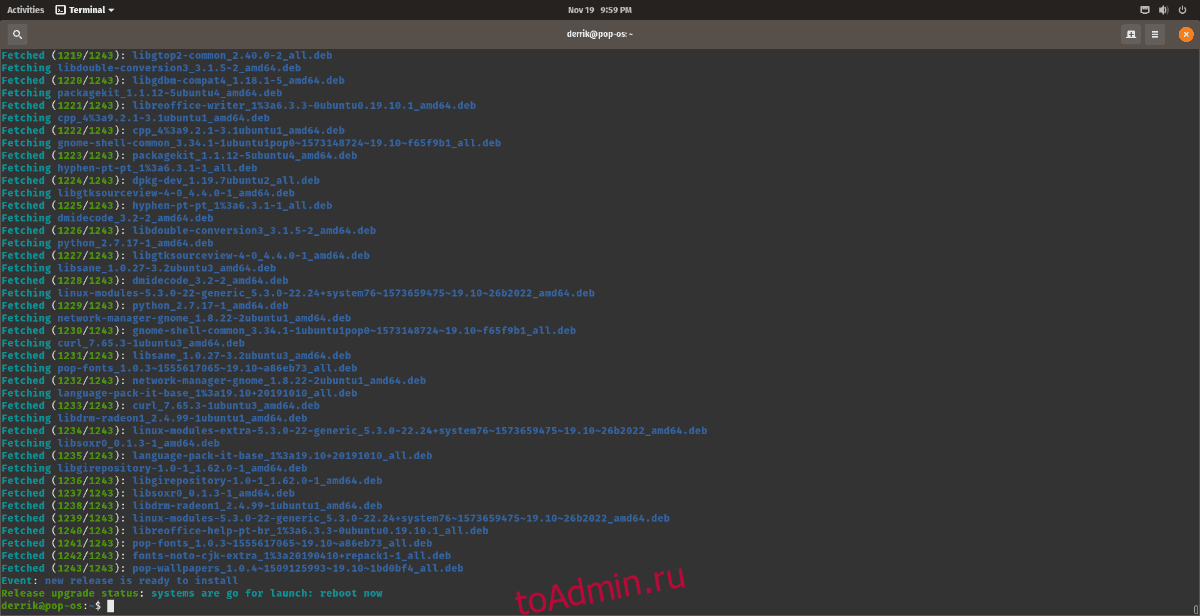
Task: Click the Fetched 1237/1243 libsoxr0 line
Action: tap(148, 493)
